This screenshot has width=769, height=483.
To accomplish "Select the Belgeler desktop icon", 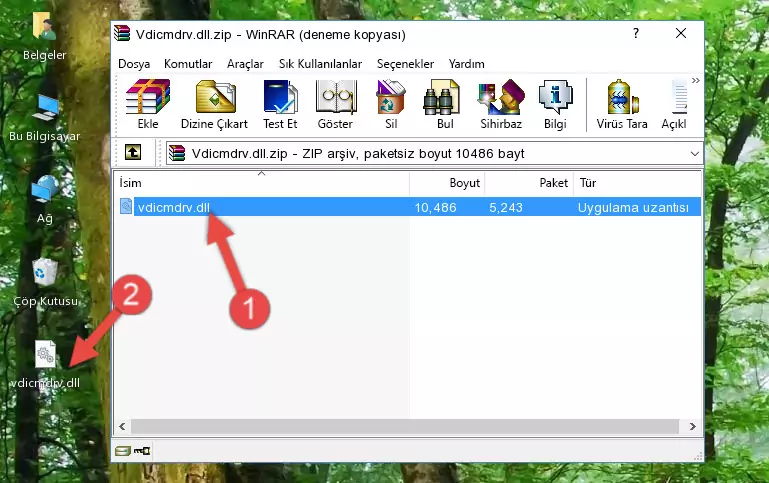I will [44, 36].
